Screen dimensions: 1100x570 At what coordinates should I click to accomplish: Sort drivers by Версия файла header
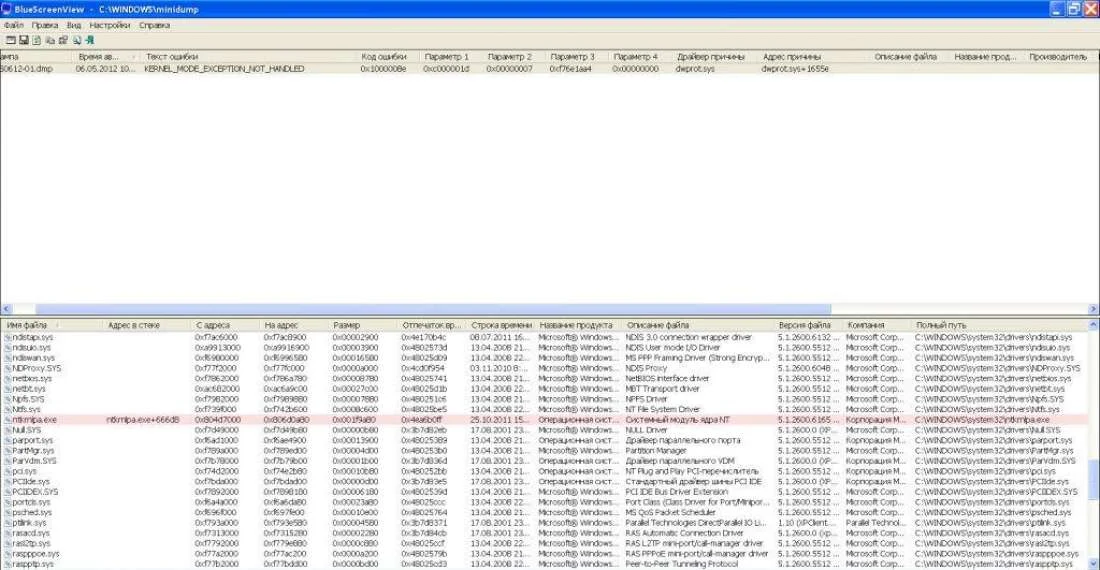click(808, 325)
